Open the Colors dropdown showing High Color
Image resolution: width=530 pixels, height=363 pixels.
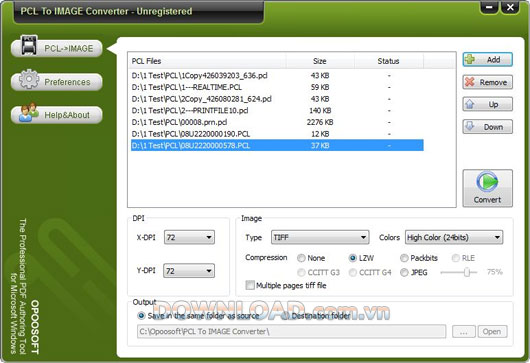point(454,237)
